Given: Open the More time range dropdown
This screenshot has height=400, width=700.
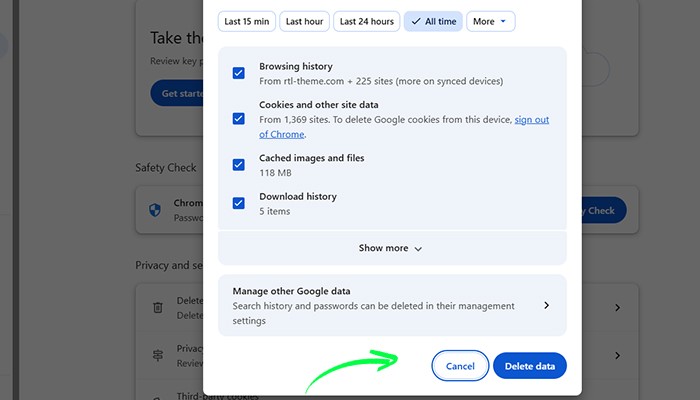Looking at the screenshot, I should (491, 21).
